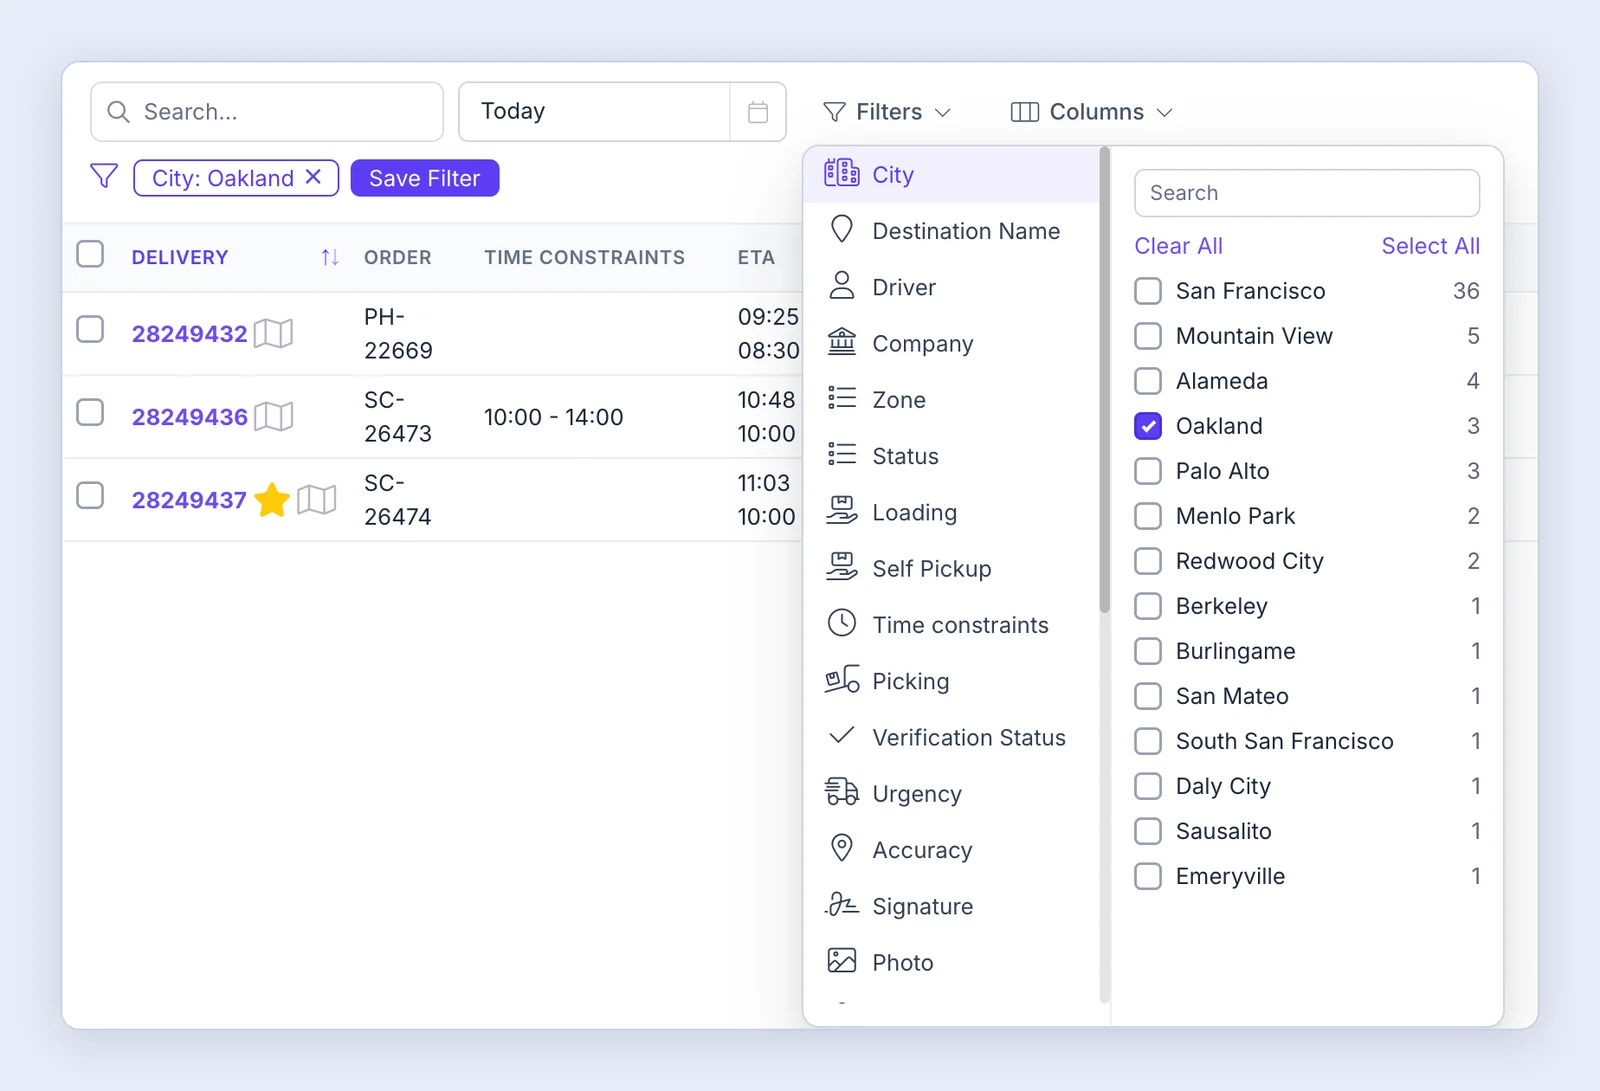
Task: Open the Columns dropdown
Action: click(x=1091, y=112)
